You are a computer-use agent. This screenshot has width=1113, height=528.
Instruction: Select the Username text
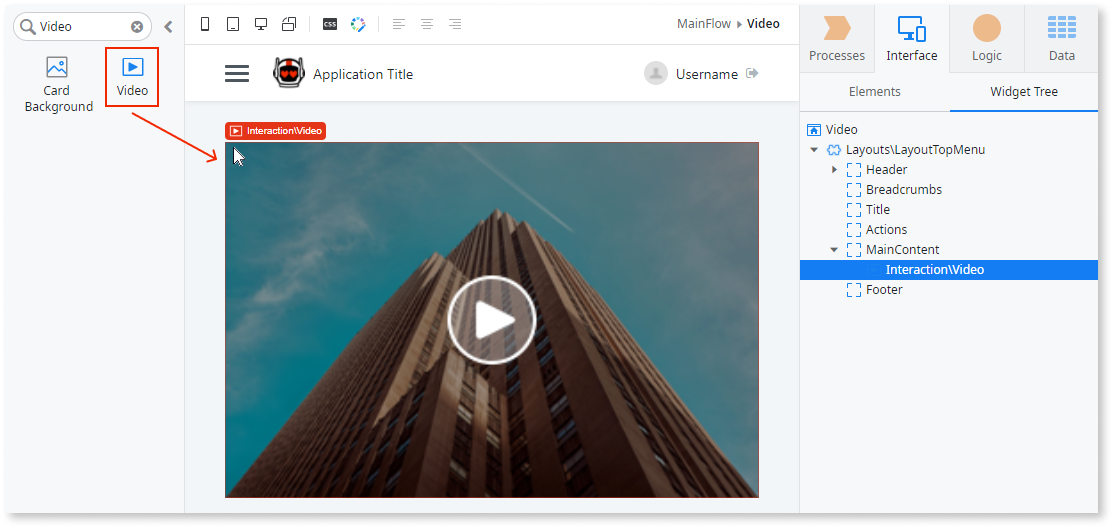(706, 74)
